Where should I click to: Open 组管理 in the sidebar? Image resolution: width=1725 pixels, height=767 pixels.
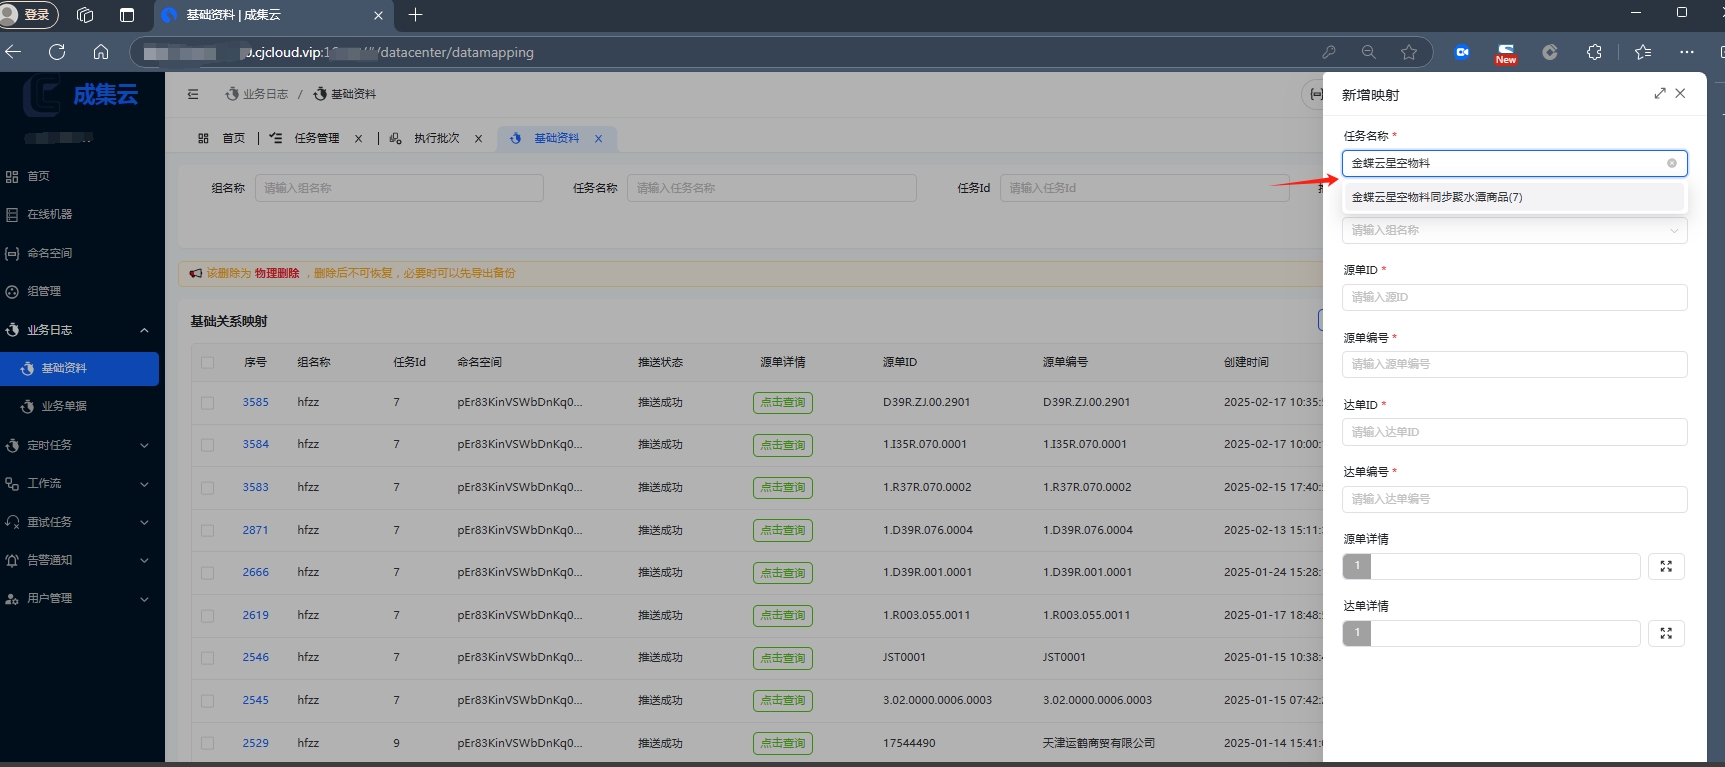pos(44,291)
